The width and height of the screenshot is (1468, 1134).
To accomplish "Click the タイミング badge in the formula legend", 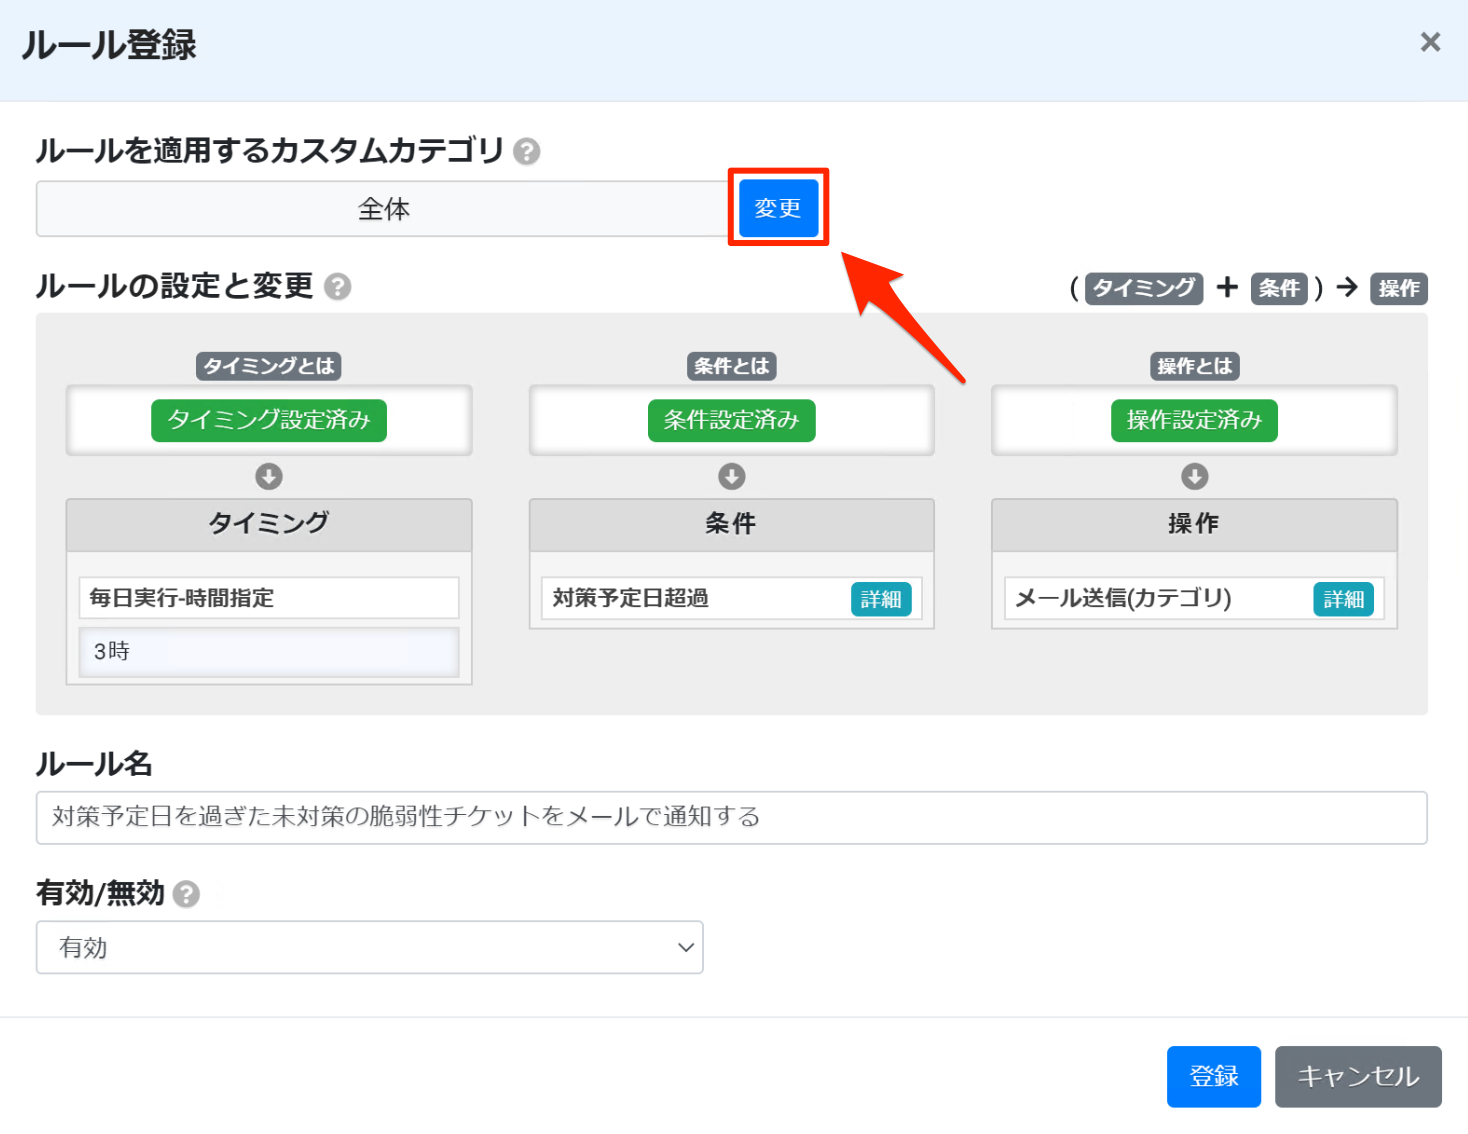I will tap(1144, 288).
